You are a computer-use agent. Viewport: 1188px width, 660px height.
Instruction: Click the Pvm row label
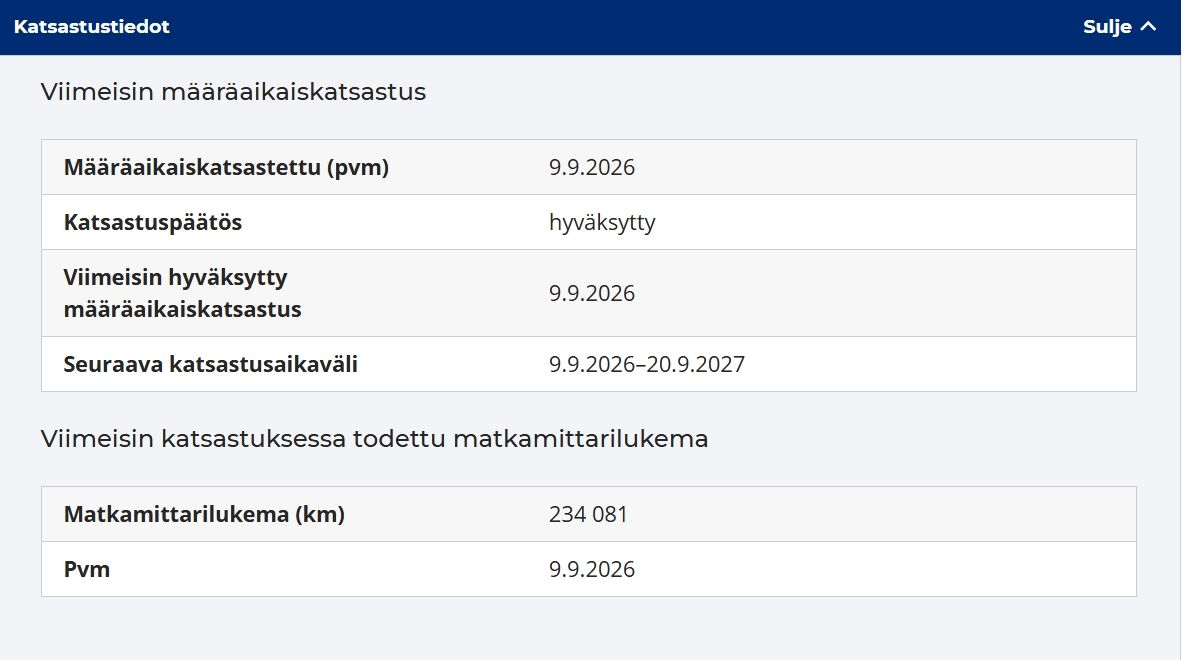point(86,569)
